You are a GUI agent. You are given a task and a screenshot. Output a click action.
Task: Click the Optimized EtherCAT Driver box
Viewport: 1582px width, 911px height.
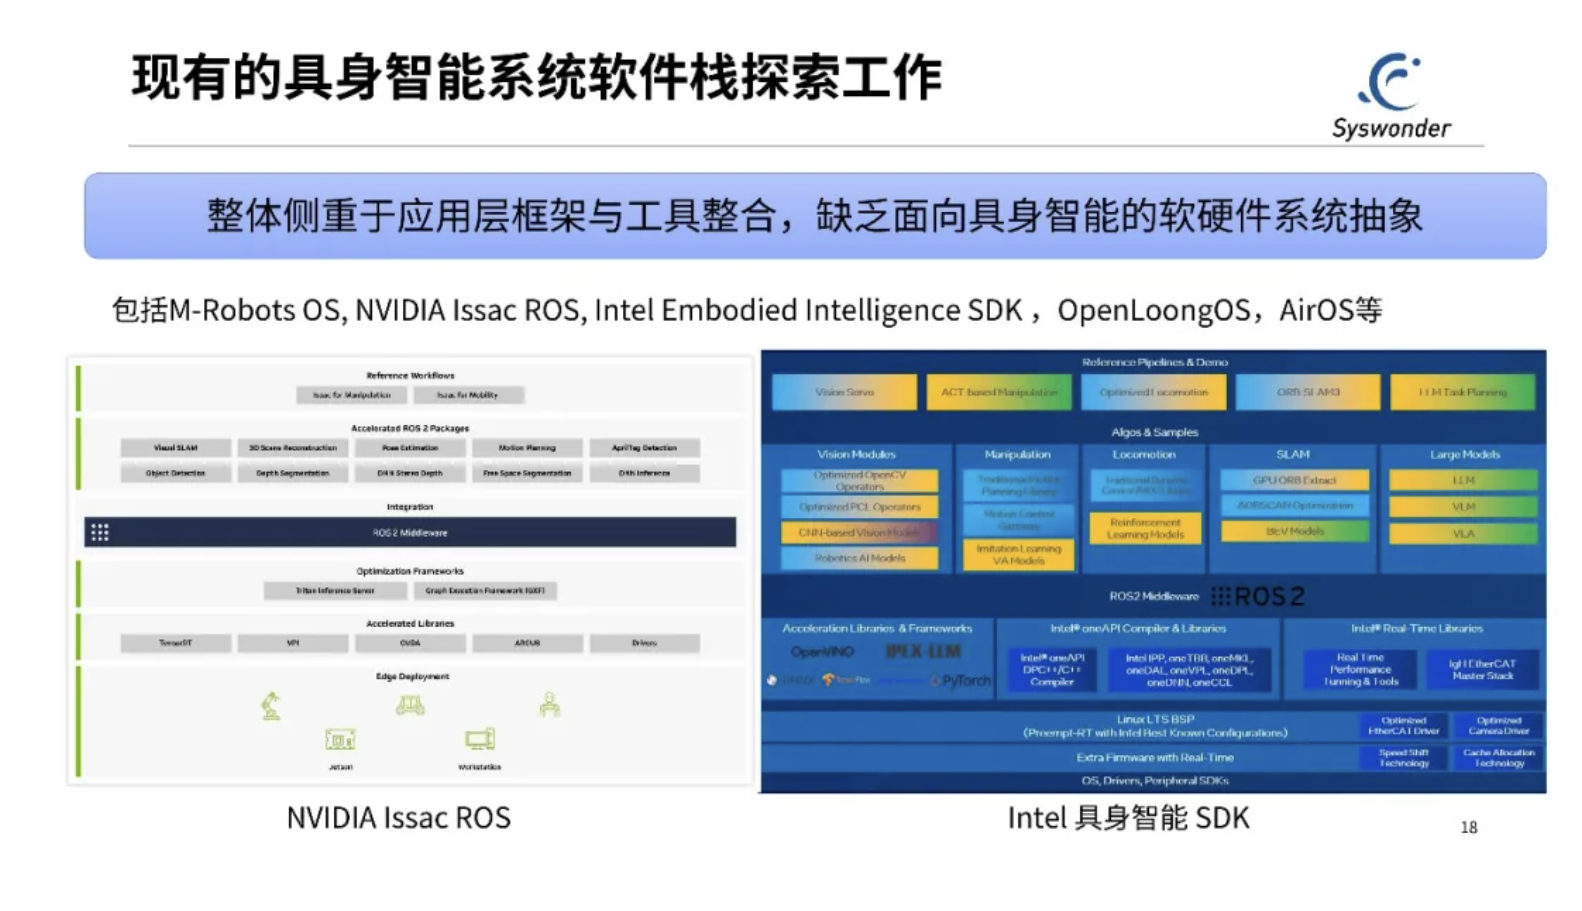point(1404,726)
